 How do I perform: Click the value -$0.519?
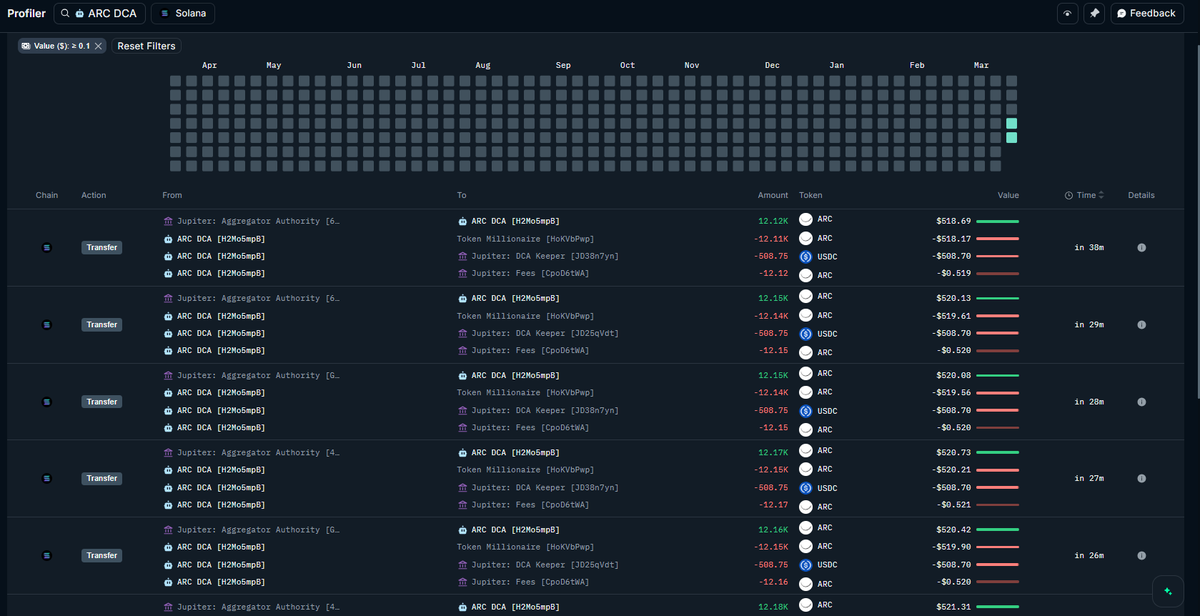(953, 273)
